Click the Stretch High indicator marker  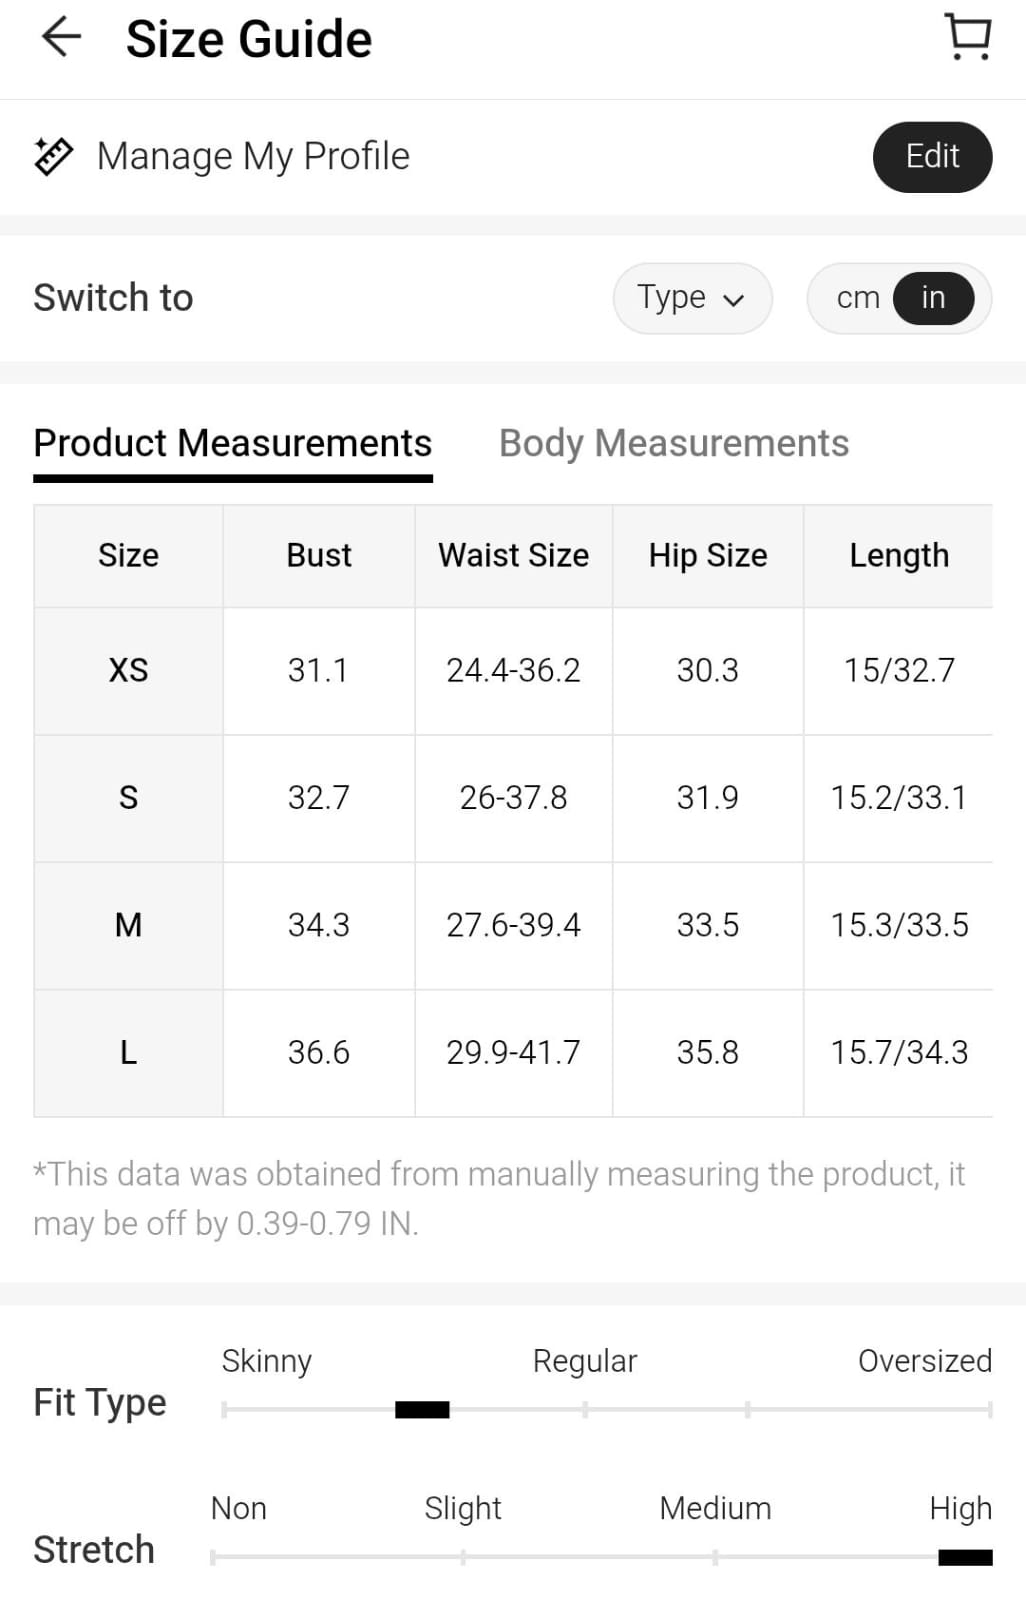click(965, 1557)
